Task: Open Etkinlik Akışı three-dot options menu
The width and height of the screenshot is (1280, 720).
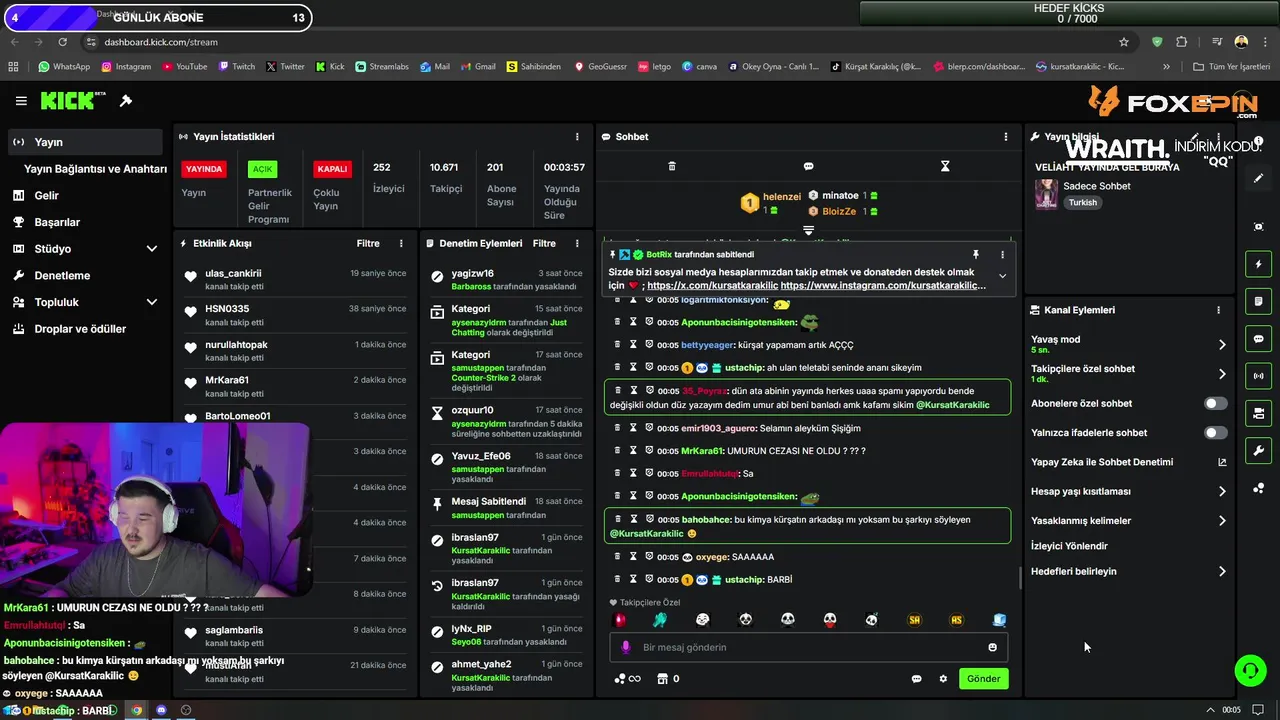Action: 401,243
